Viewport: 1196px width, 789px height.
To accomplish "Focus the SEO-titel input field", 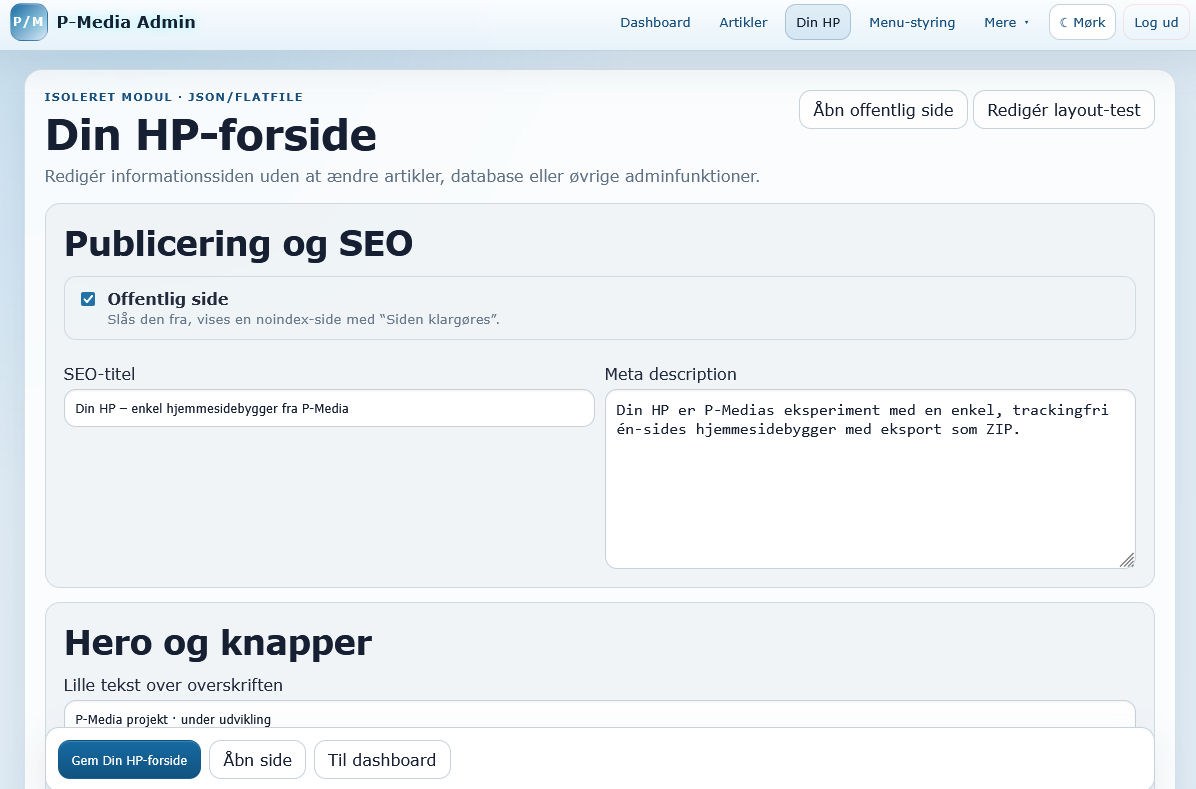I will (329, 408).
